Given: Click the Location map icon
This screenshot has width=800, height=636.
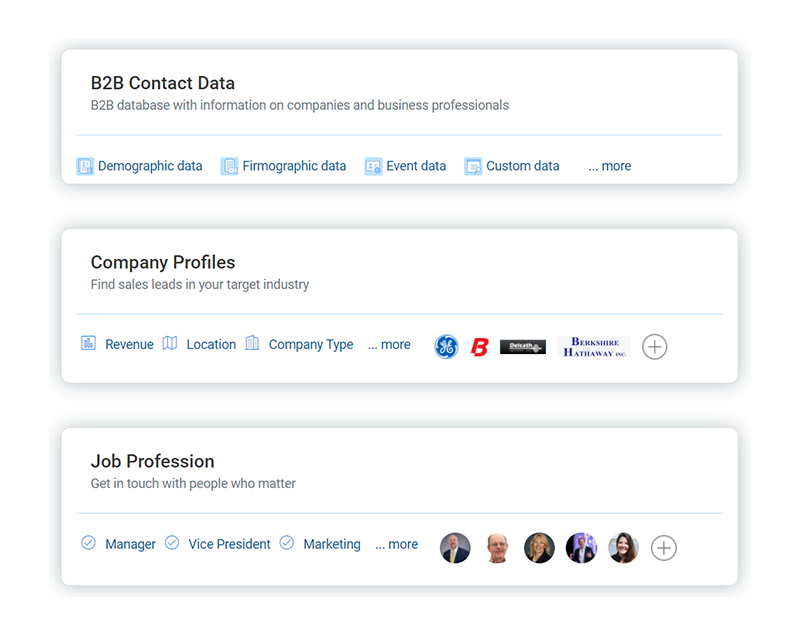Looking at the screenshot, I should pos(170,344).
